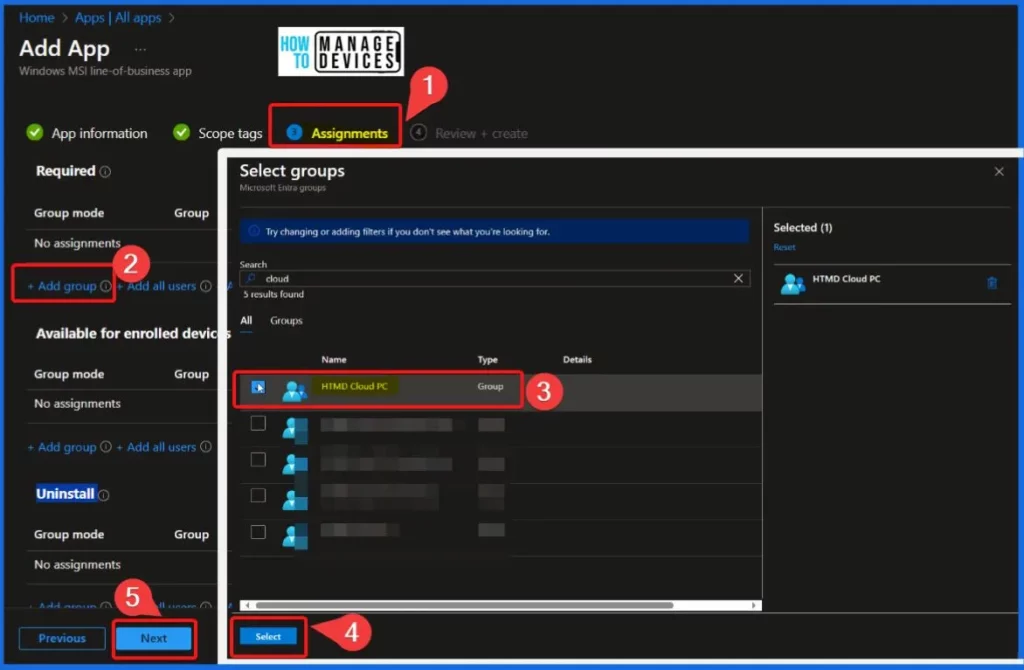Click the info icon in the filter hint banner
Image resolution: width=1024 pixels, height=670 pixels.
point(254,231)
